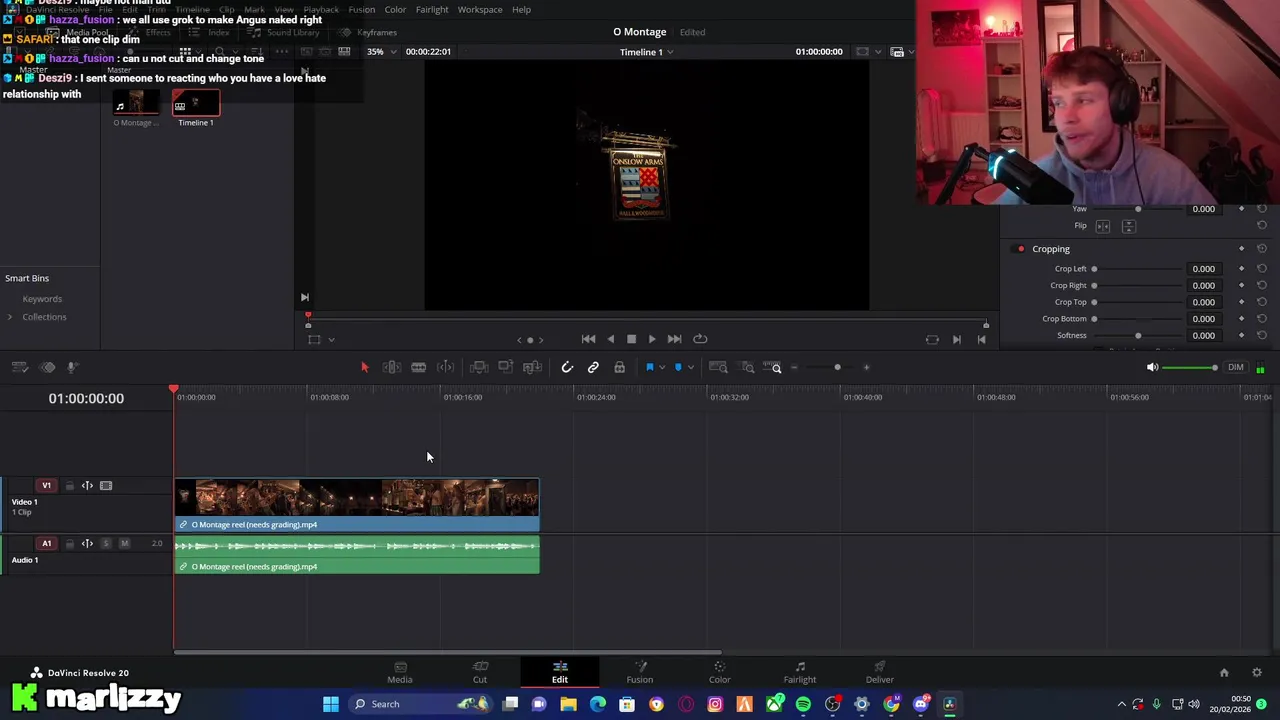Open Project Manager home icon
The height and width of the screenshot is (720, 1280).
pos(1224,673)
